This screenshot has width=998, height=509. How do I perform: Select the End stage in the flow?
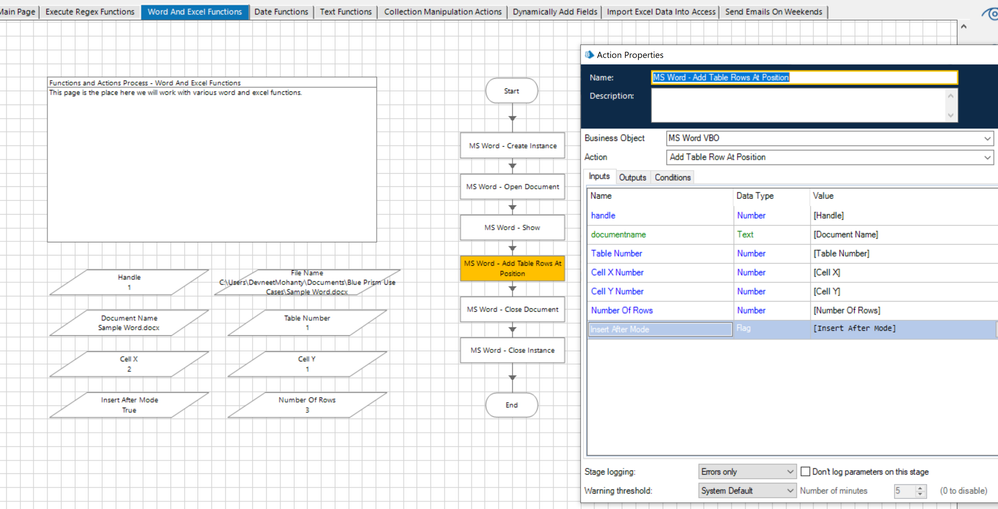511,405
